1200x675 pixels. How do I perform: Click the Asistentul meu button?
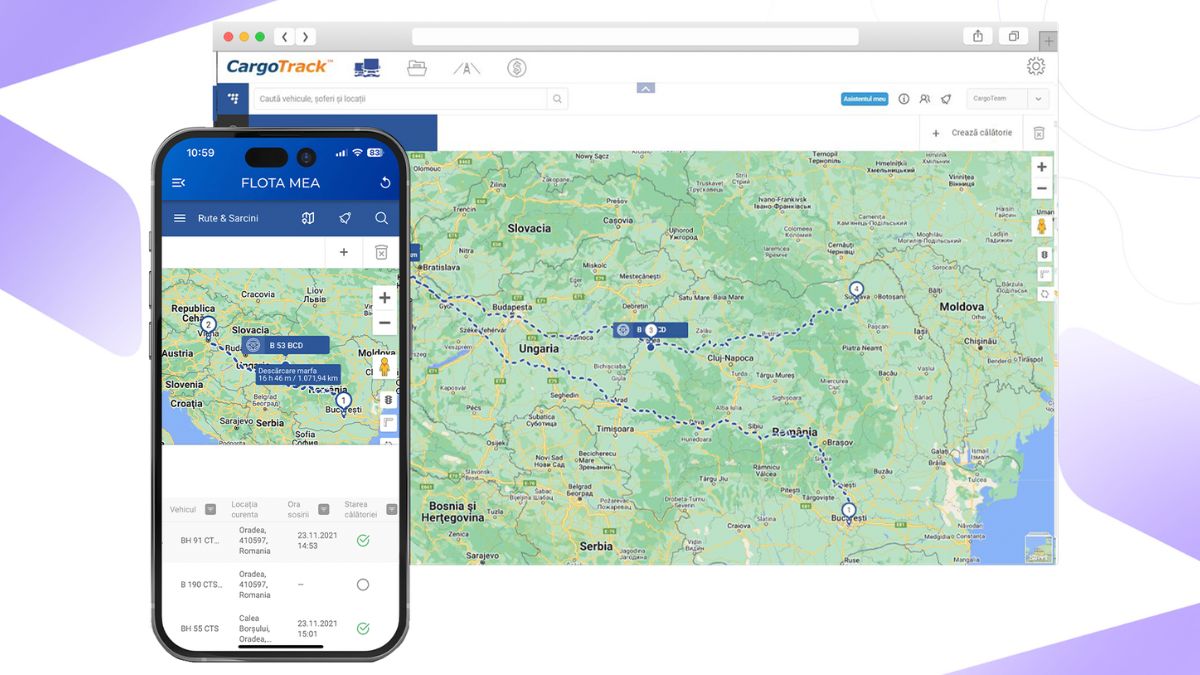click(x=864, y=99)
